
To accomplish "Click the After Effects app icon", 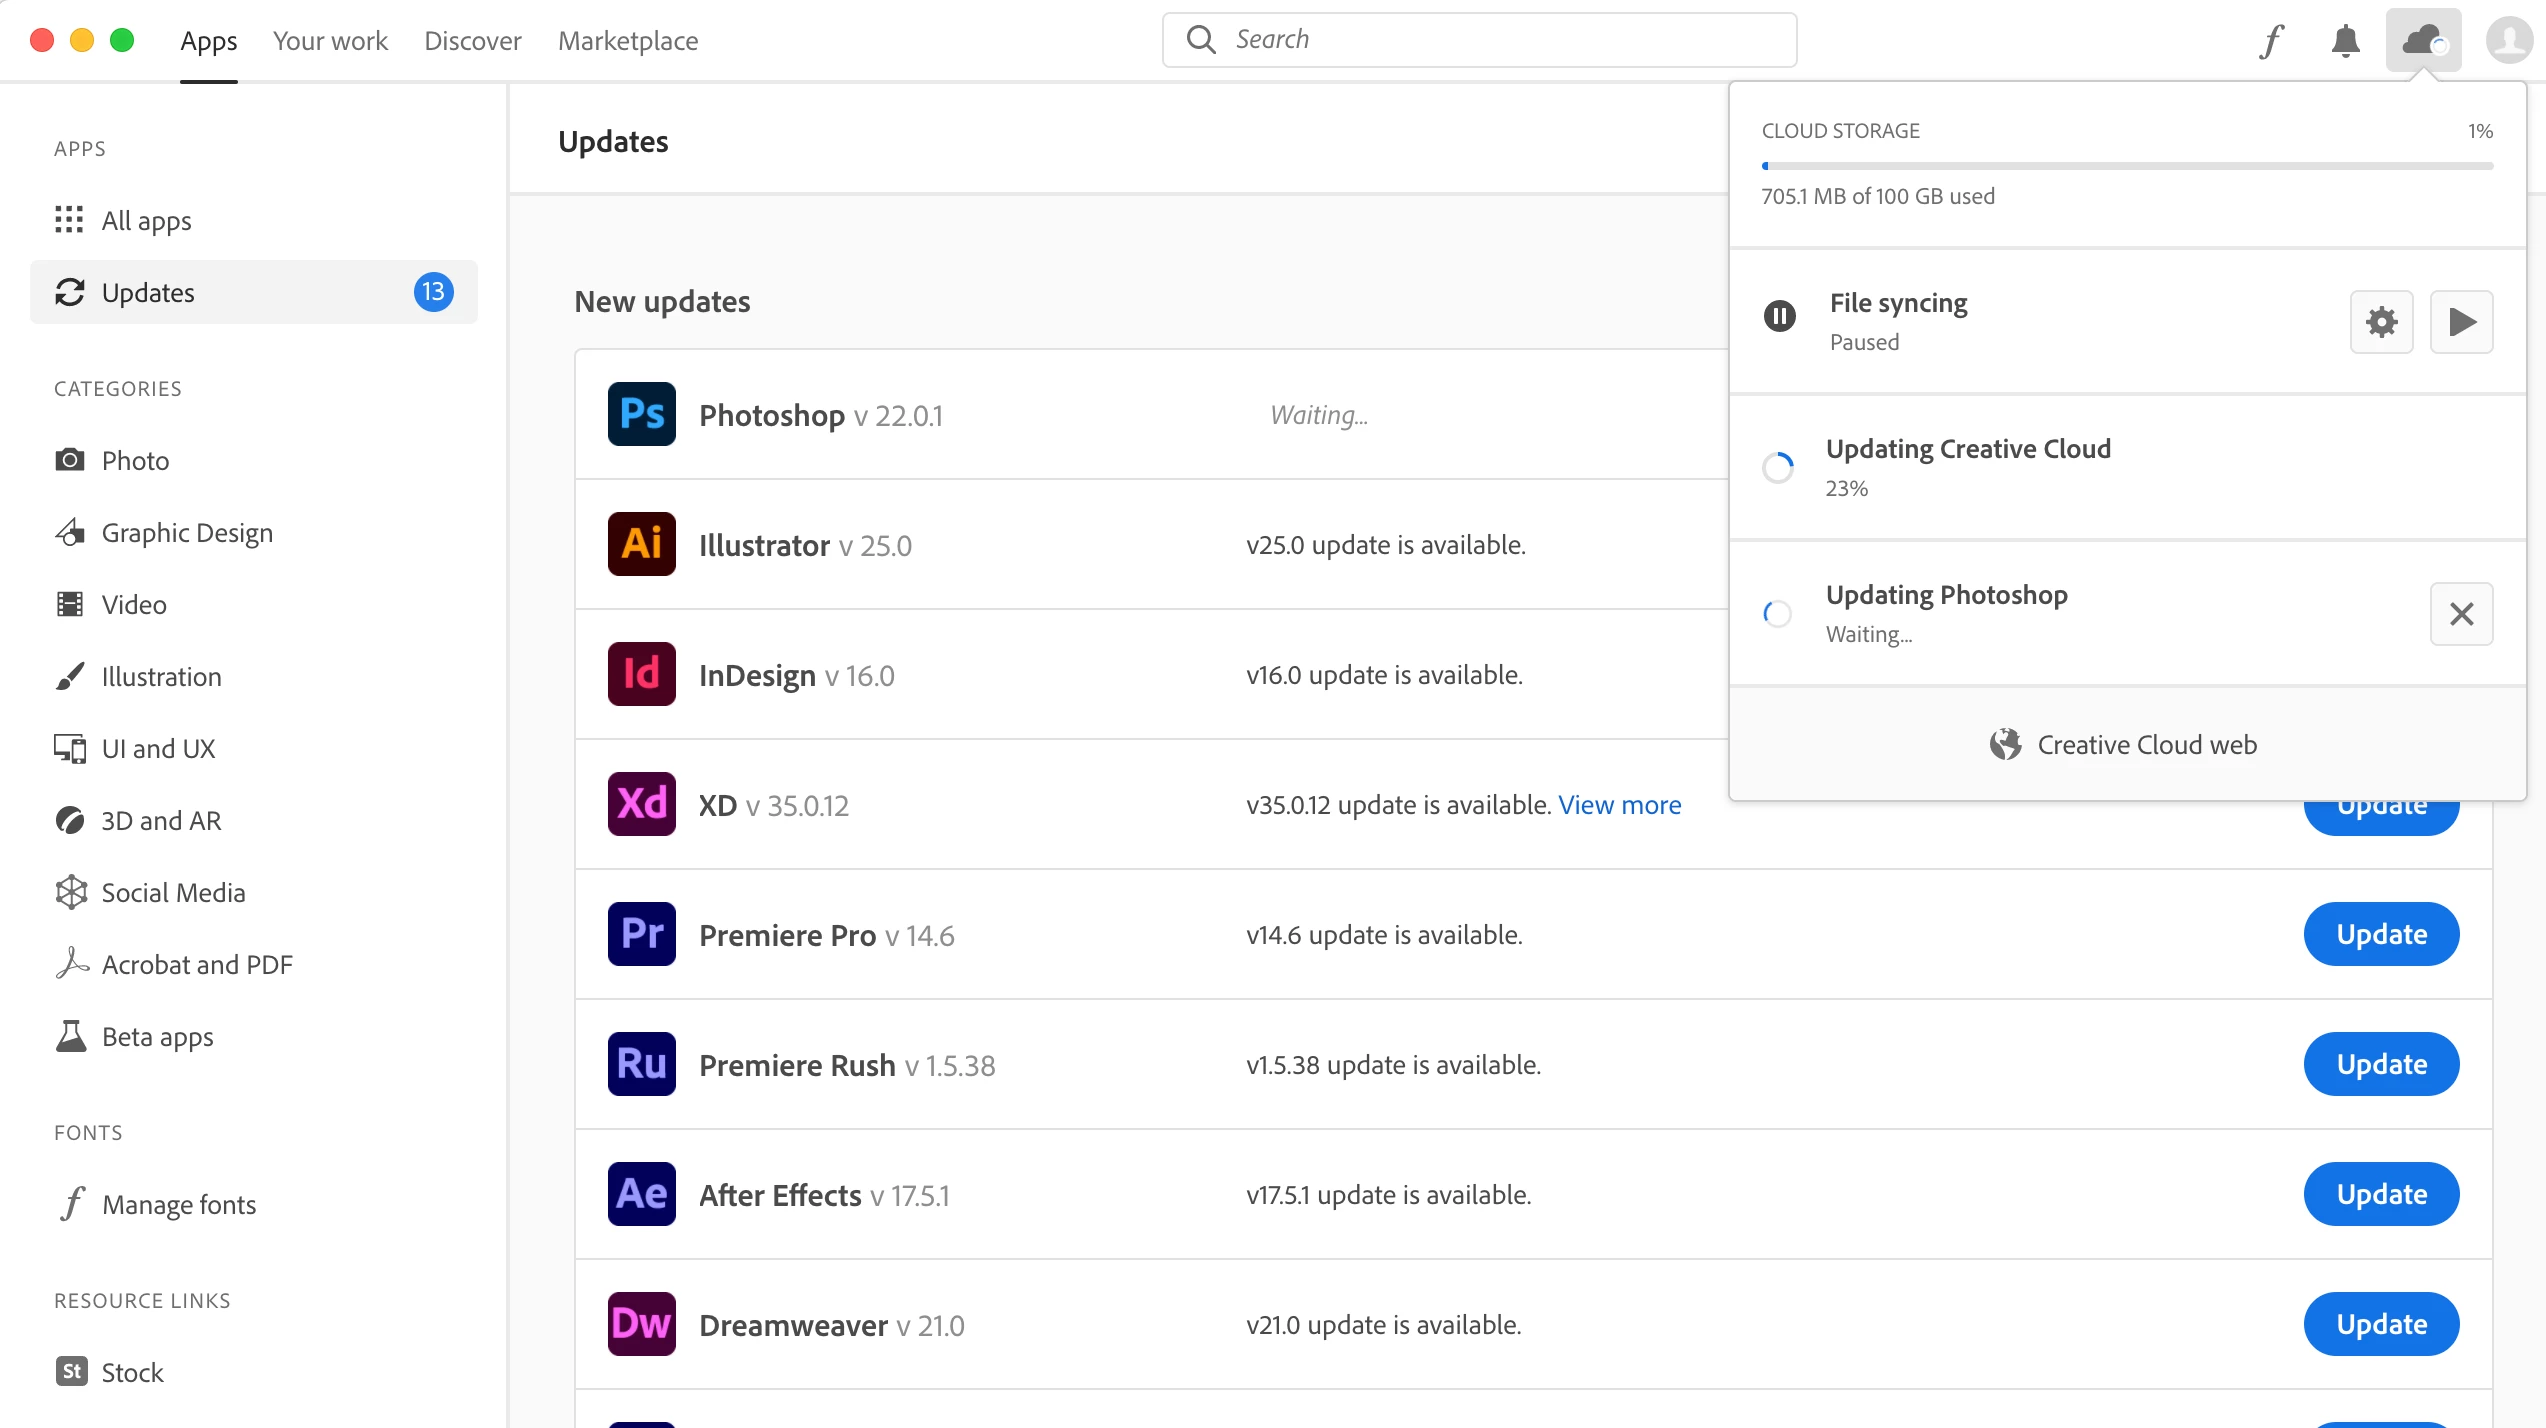I will click(x=641, y=1194).
